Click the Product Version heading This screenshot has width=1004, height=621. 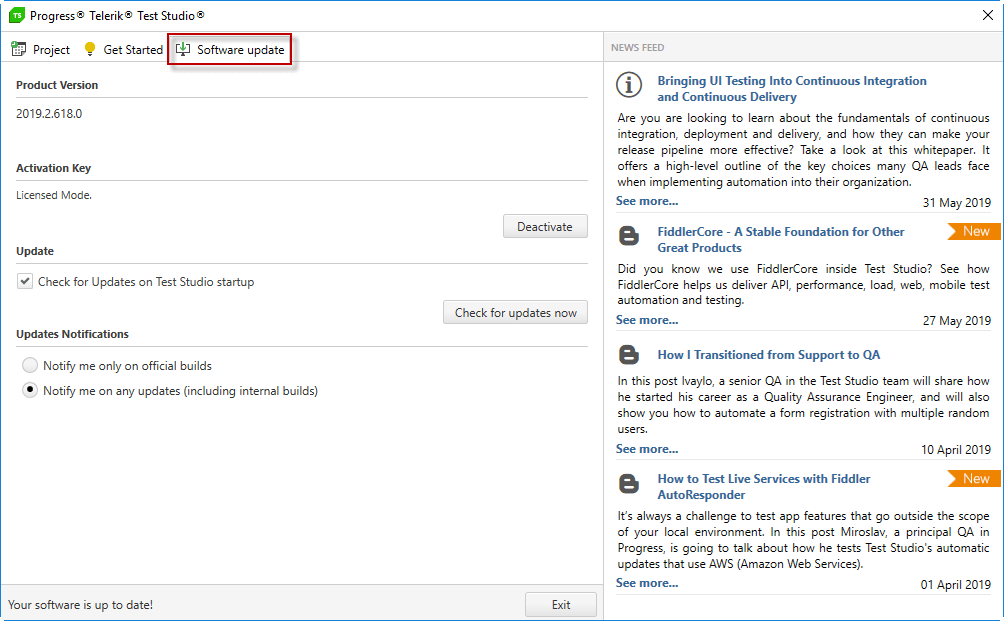tap(57, 85)
